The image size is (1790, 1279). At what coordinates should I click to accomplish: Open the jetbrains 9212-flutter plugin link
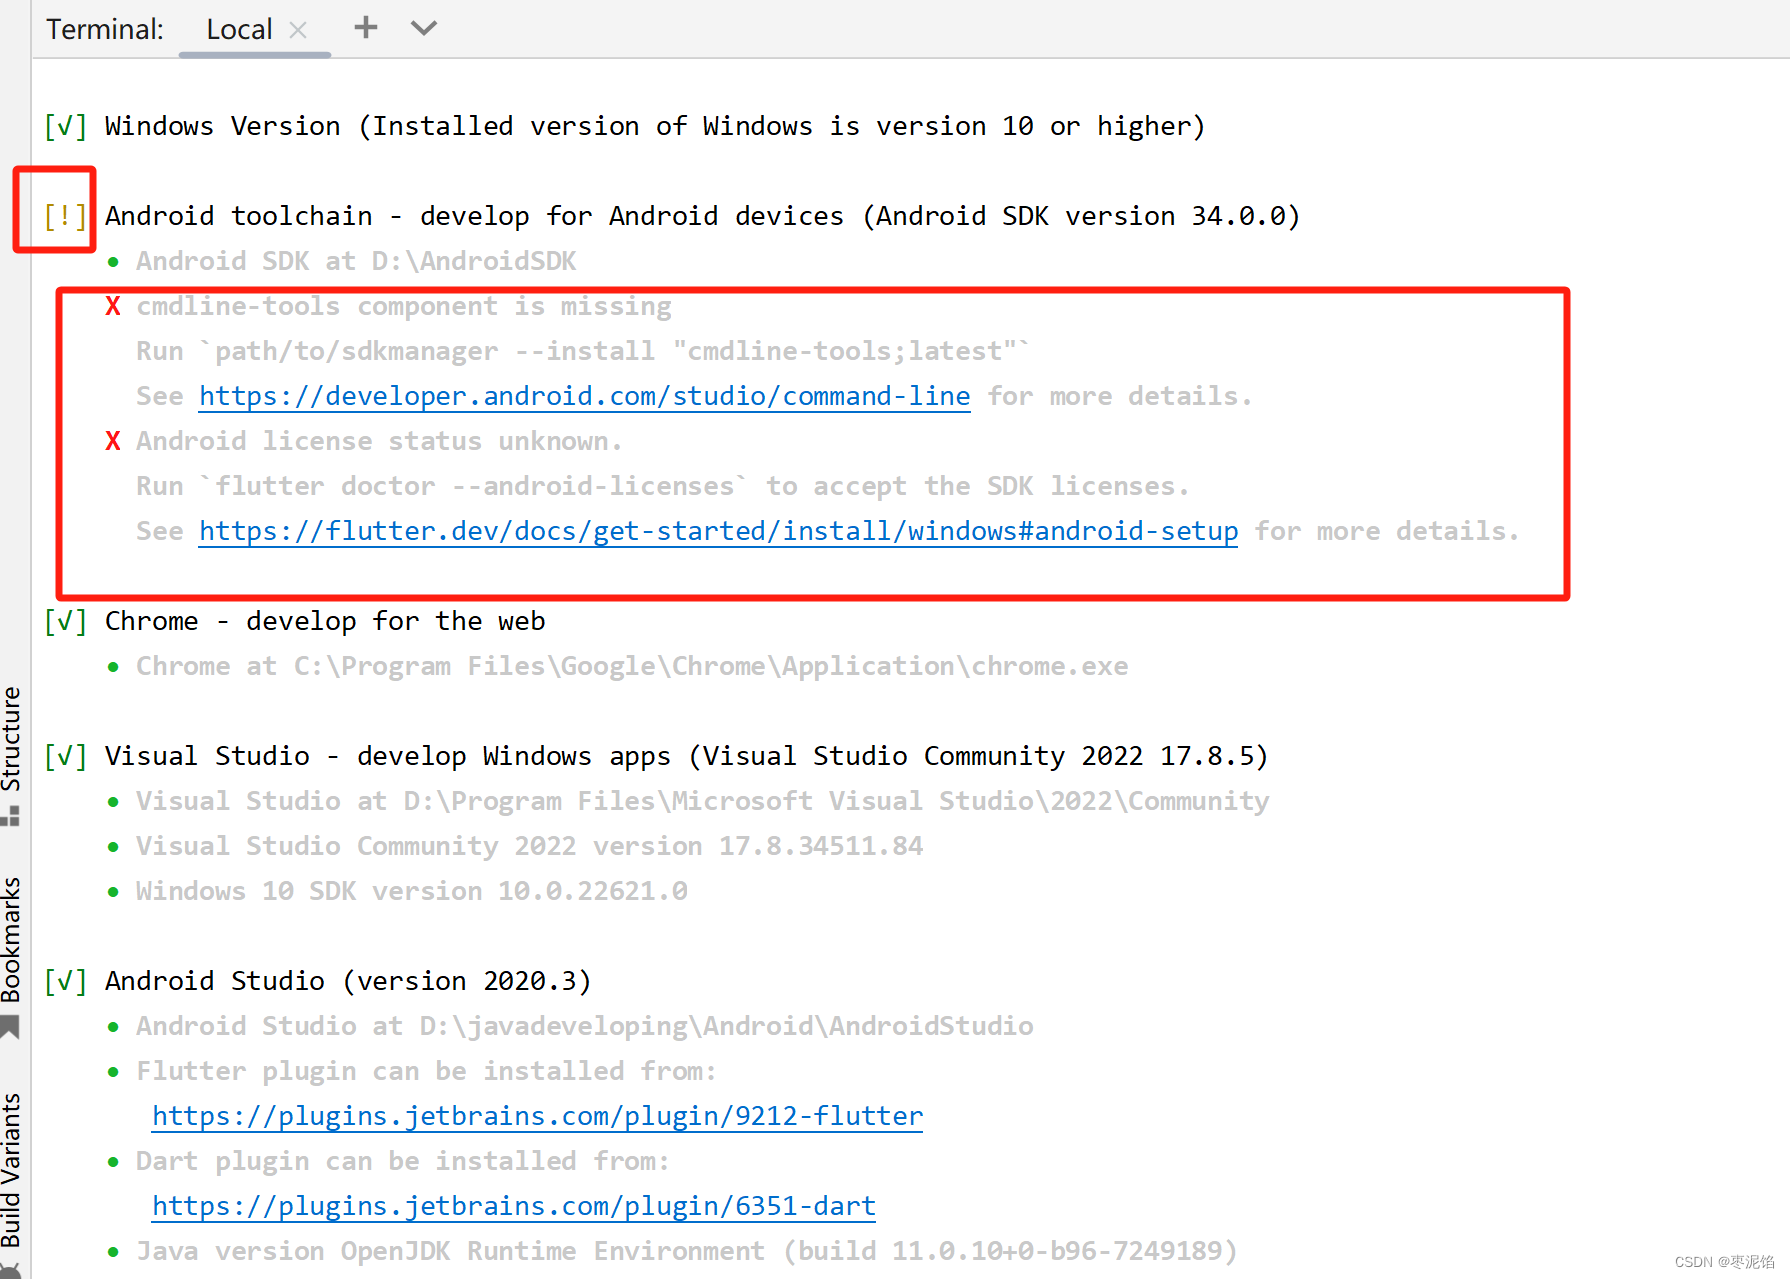pos(537,1116)
